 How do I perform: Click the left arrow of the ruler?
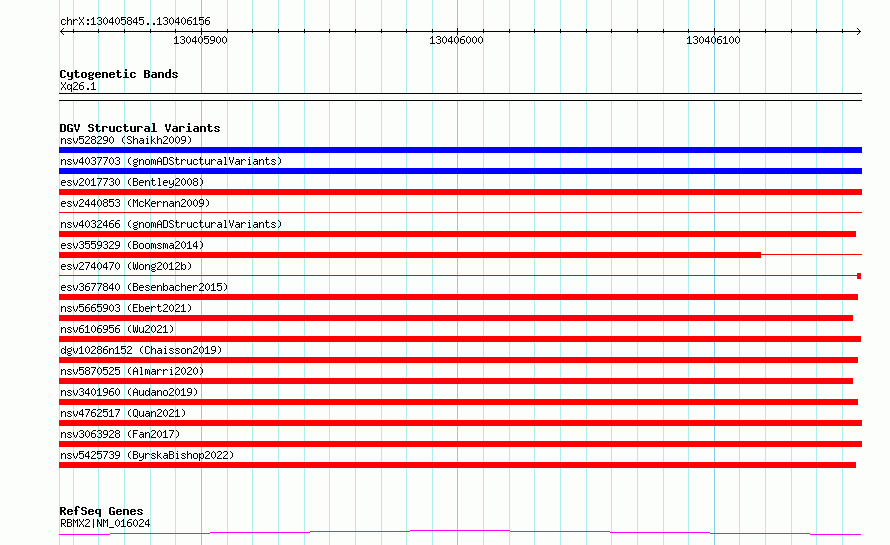63,32
